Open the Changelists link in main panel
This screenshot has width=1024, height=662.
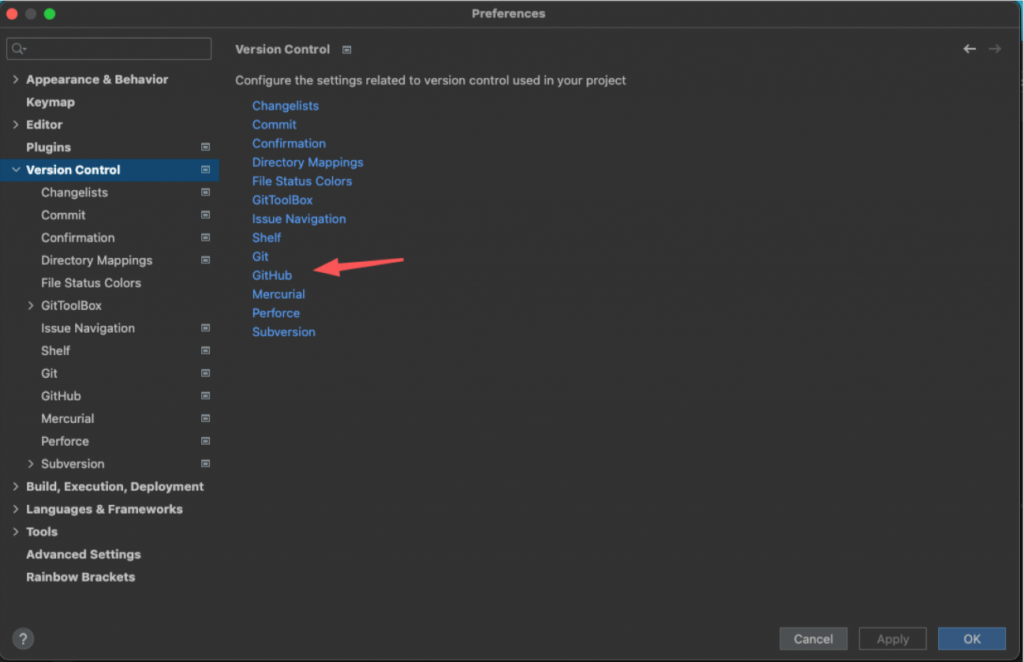(285, 106)
